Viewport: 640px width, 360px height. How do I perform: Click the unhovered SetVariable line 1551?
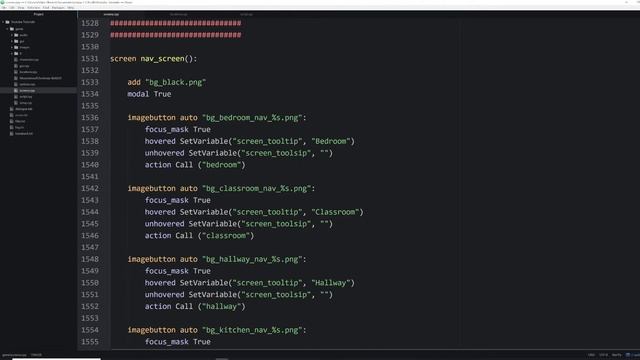pyautogui.click(x=239, y=295)
